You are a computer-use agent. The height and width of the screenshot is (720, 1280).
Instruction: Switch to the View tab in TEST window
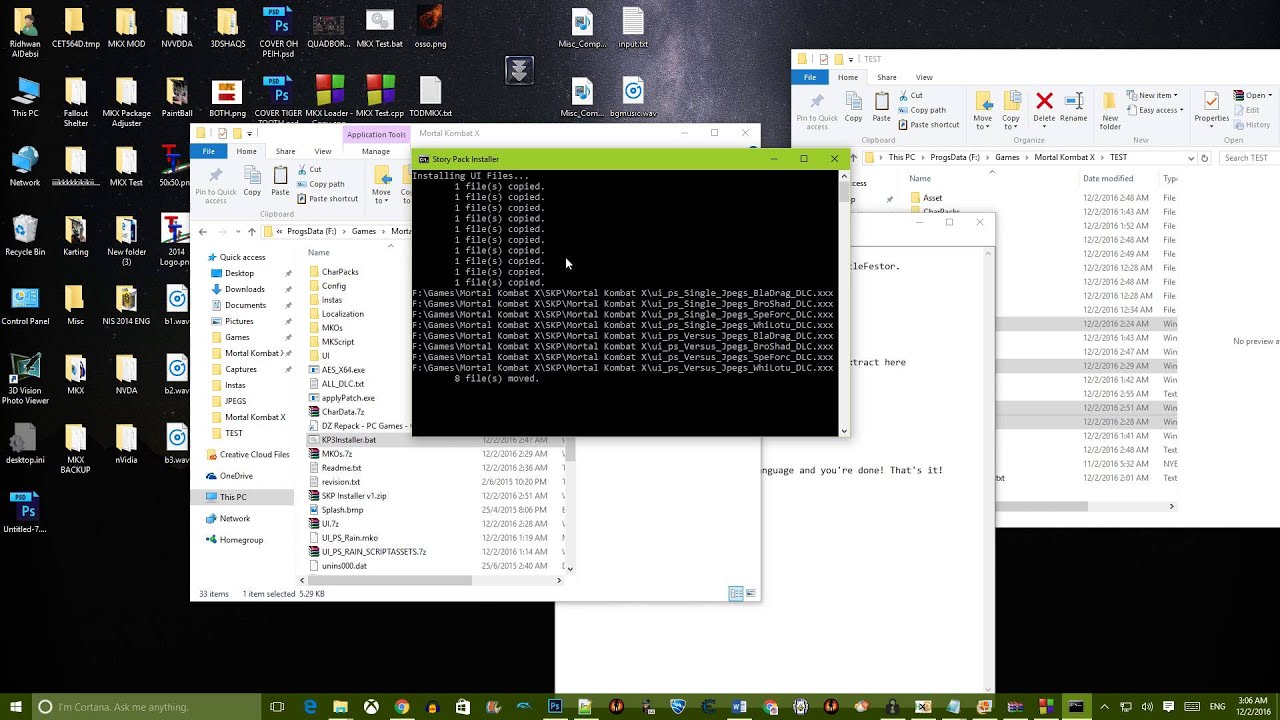924,77
